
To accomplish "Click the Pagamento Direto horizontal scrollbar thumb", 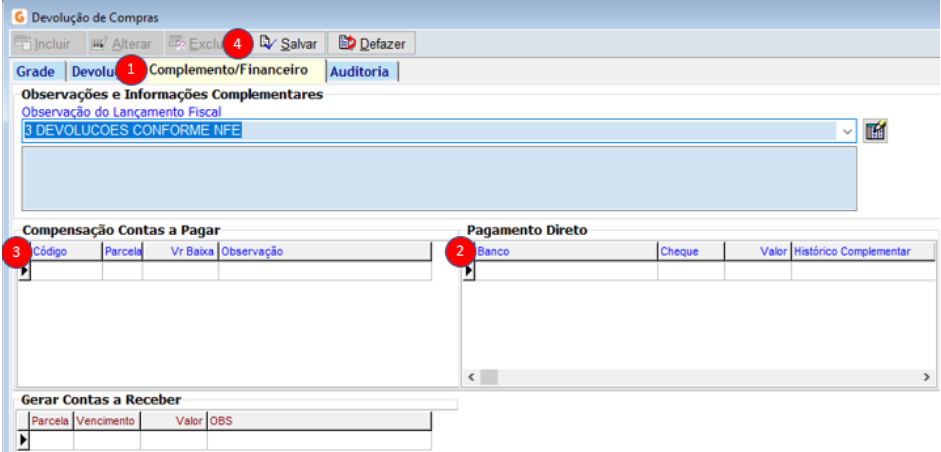I will (489, 377).
